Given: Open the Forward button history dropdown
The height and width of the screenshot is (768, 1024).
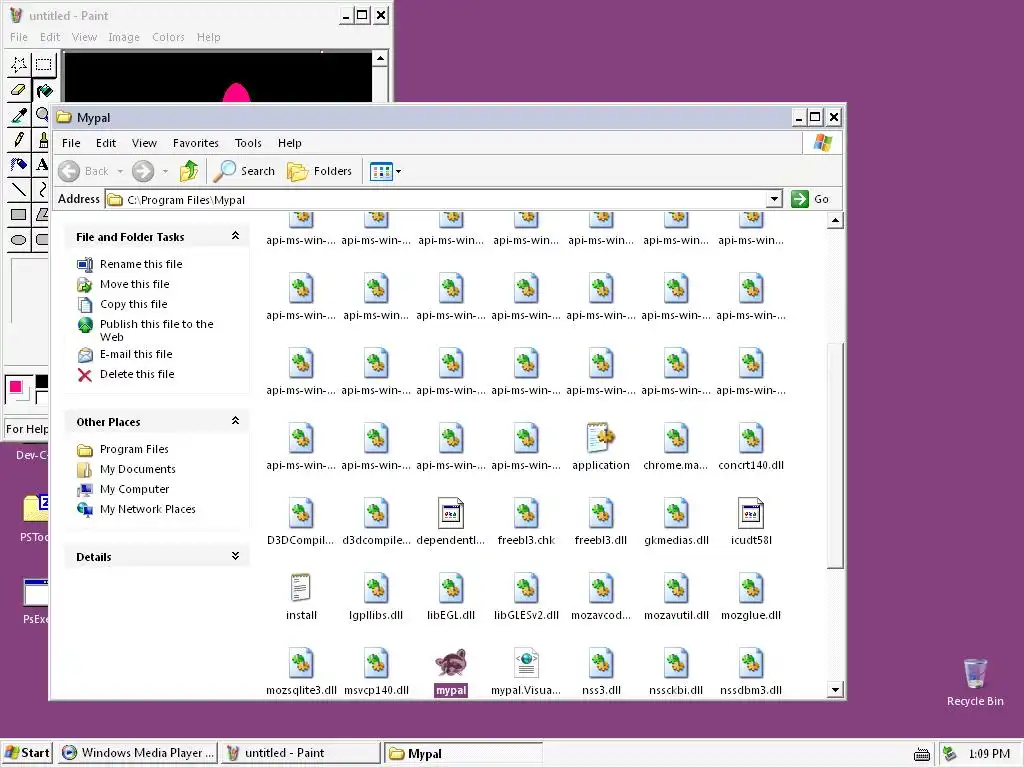Looking at the screenshot, I should (x=165, y=172).
